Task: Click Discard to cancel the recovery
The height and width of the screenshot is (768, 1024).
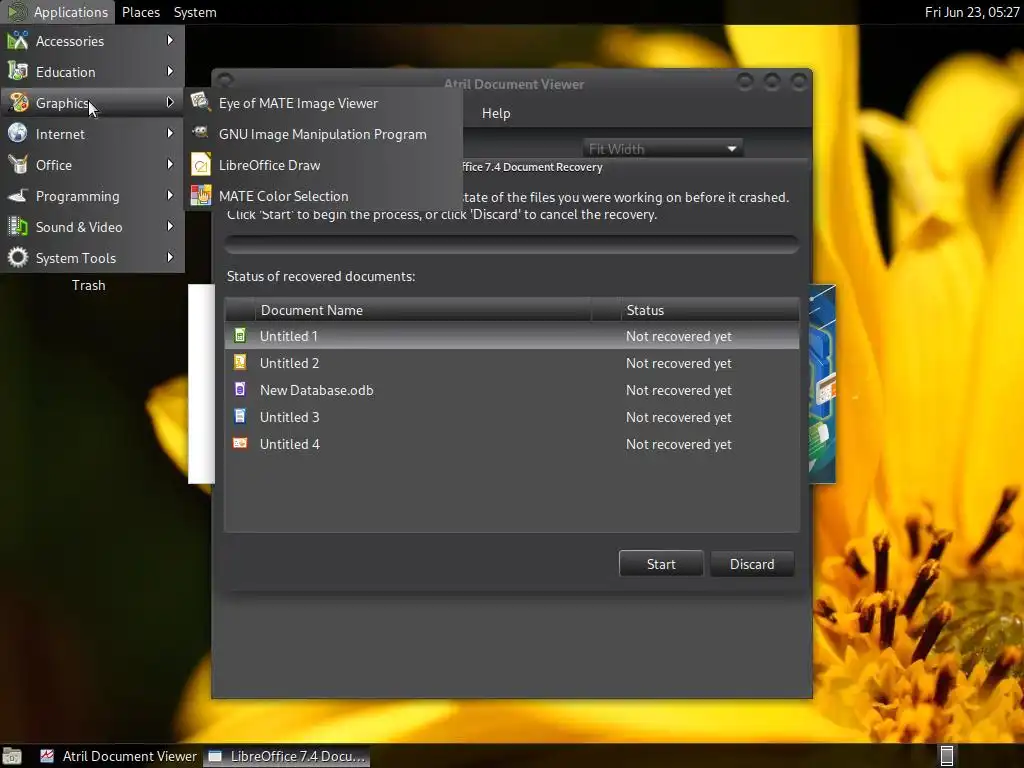Action: coord(752,564)
